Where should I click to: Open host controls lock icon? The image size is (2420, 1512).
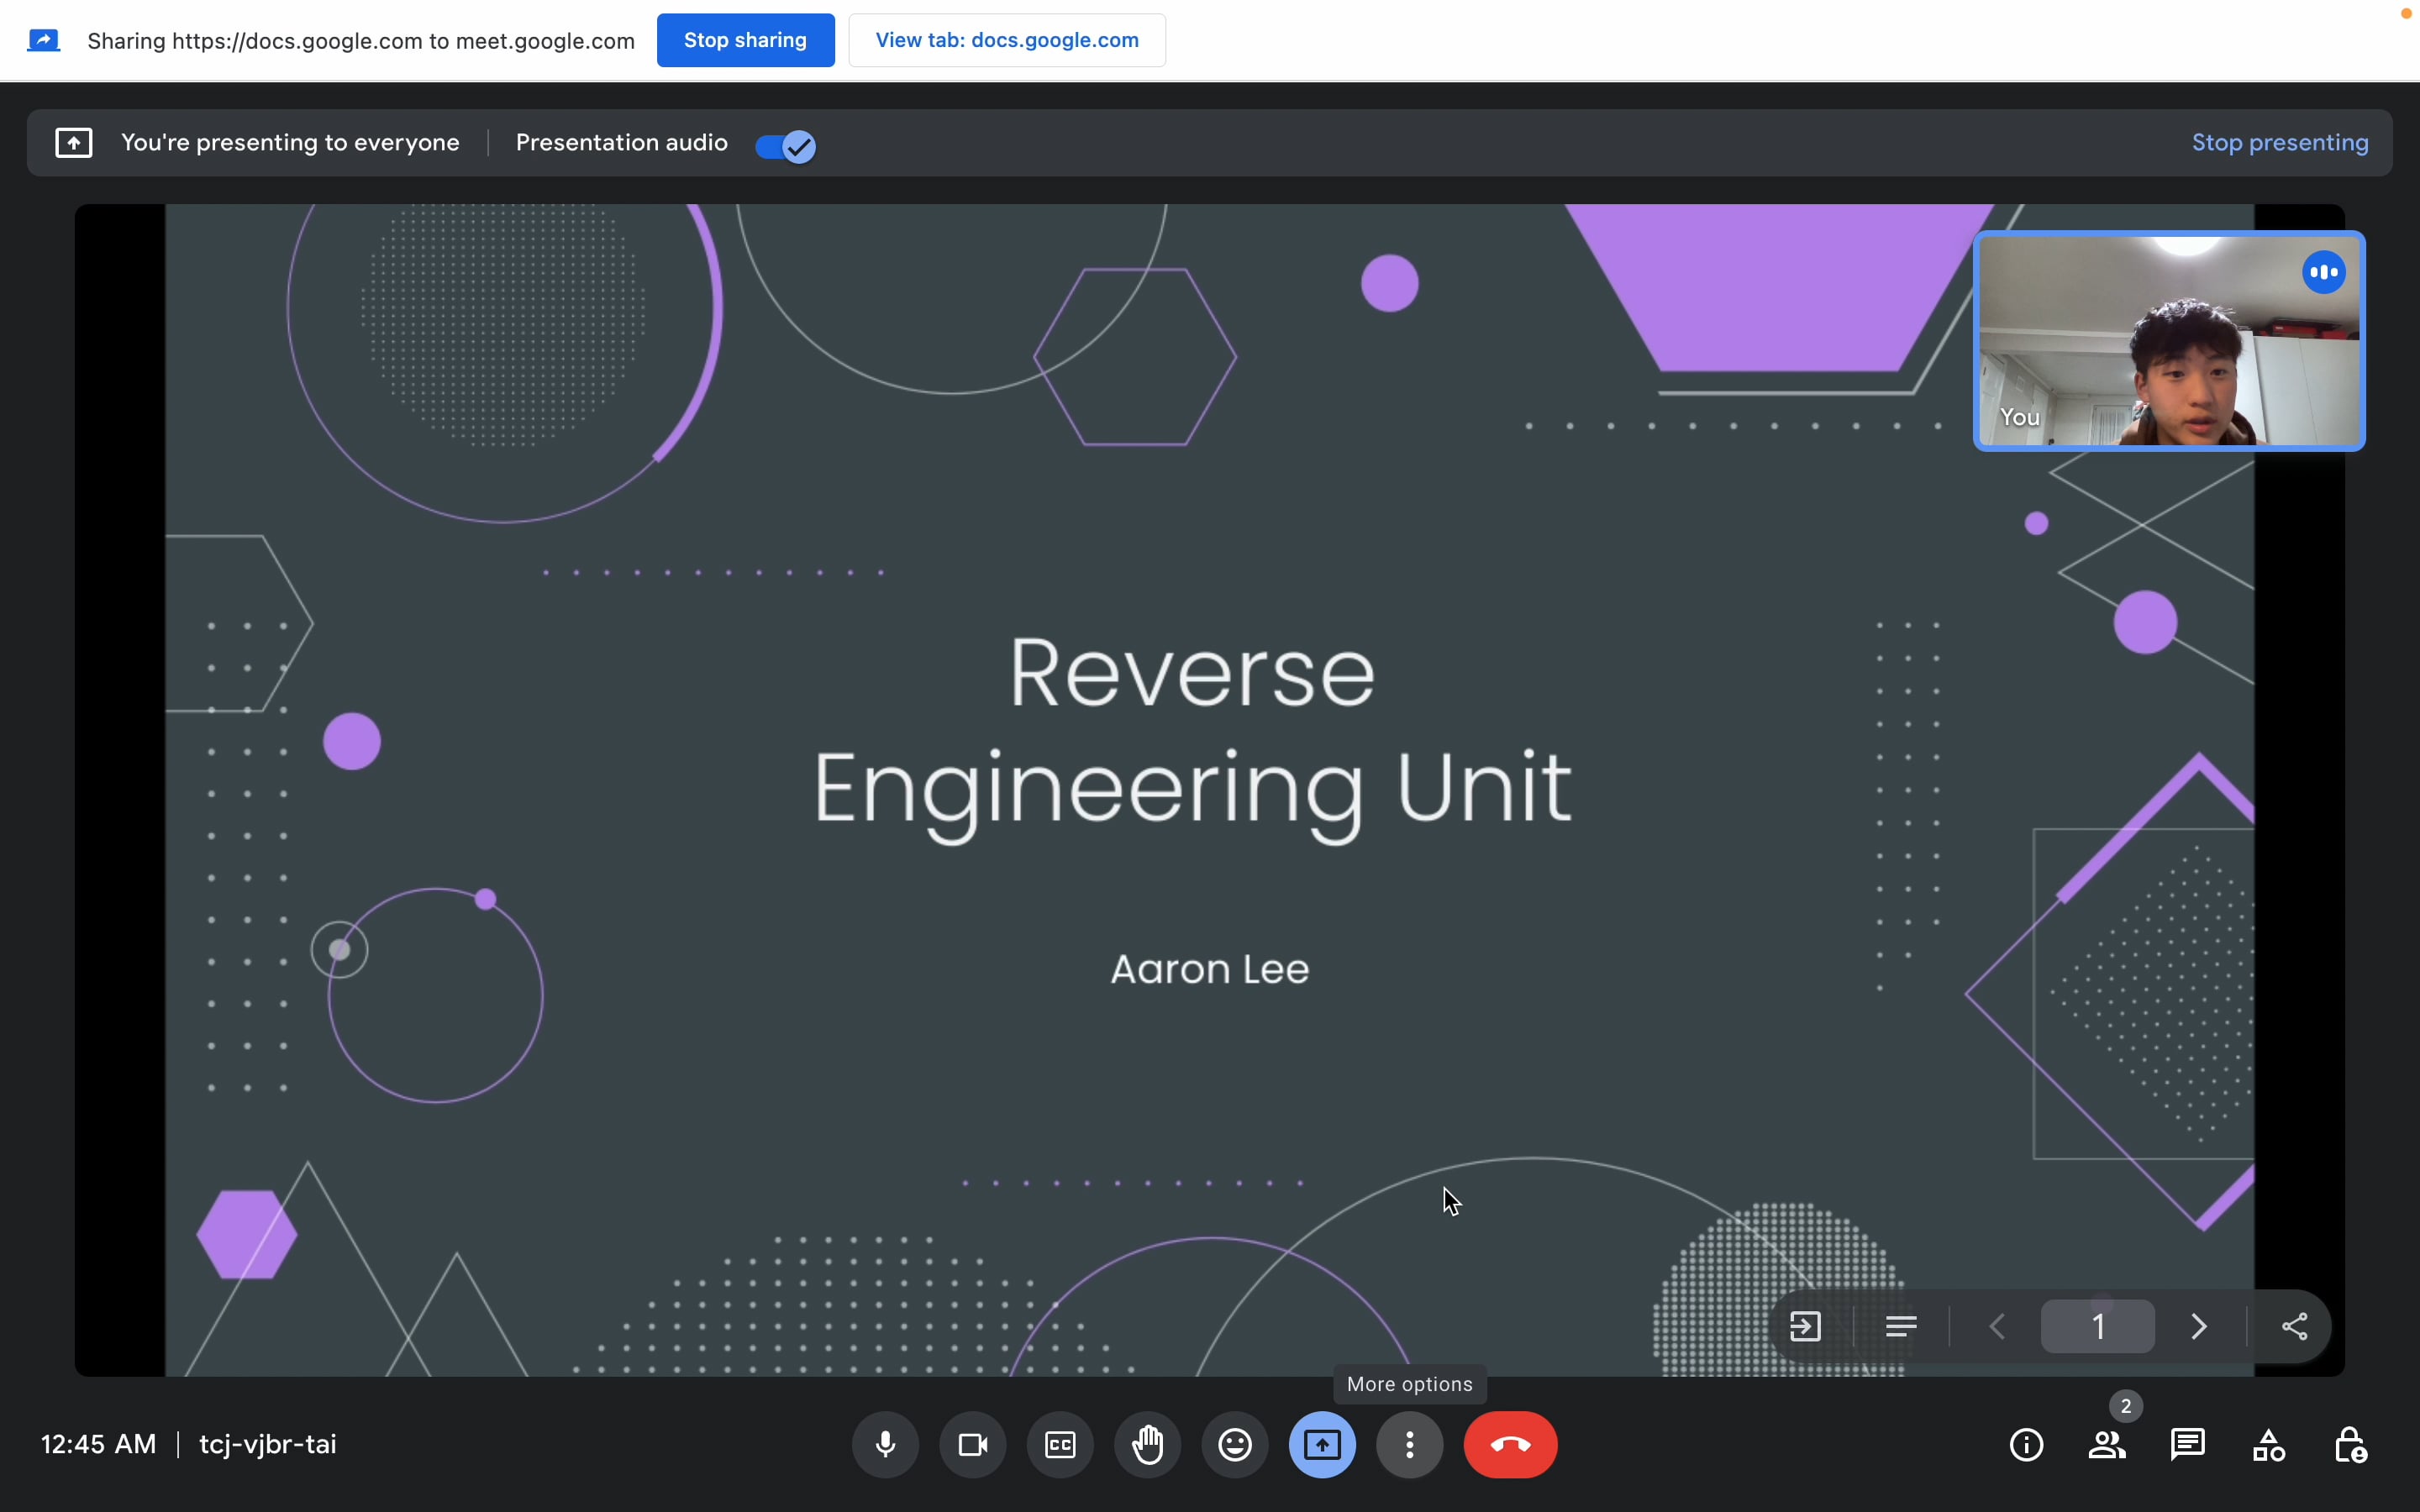pyautogui.click(x=2349, y=1444)
